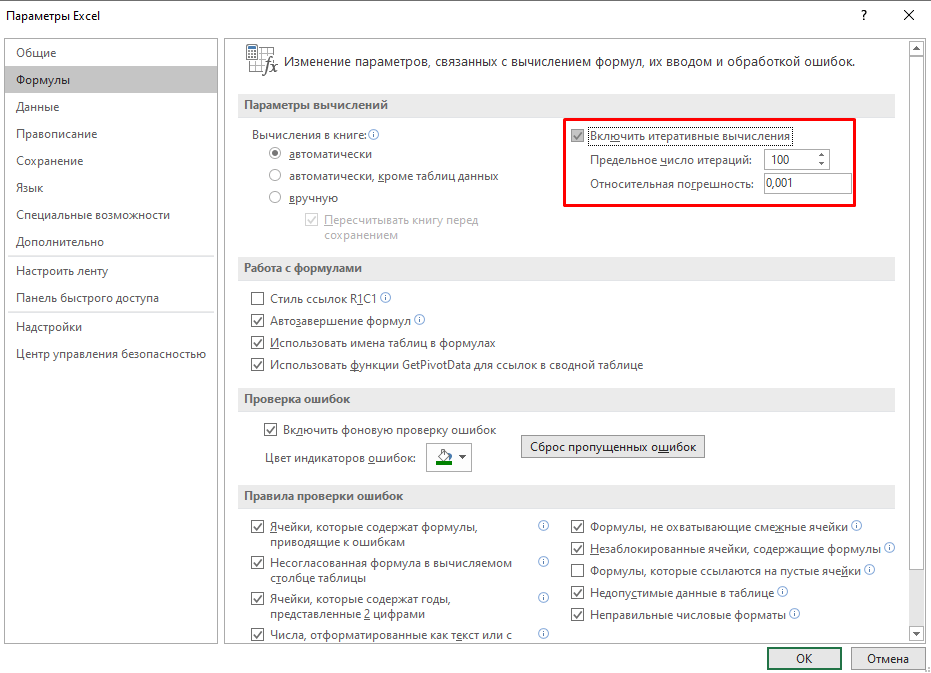Toggle Использовать имена таблиц в формулах
Image resolution: width=931 pixels, height=673 pixels.
click(258, 343)
